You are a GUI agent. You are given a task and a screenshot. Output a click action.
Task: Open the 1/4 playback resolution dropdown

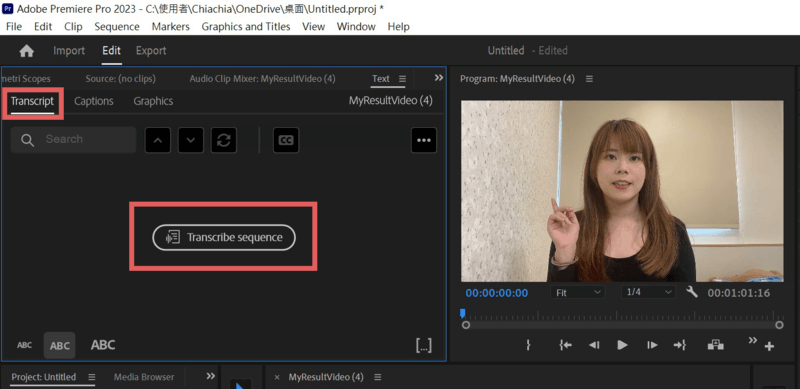648,293
